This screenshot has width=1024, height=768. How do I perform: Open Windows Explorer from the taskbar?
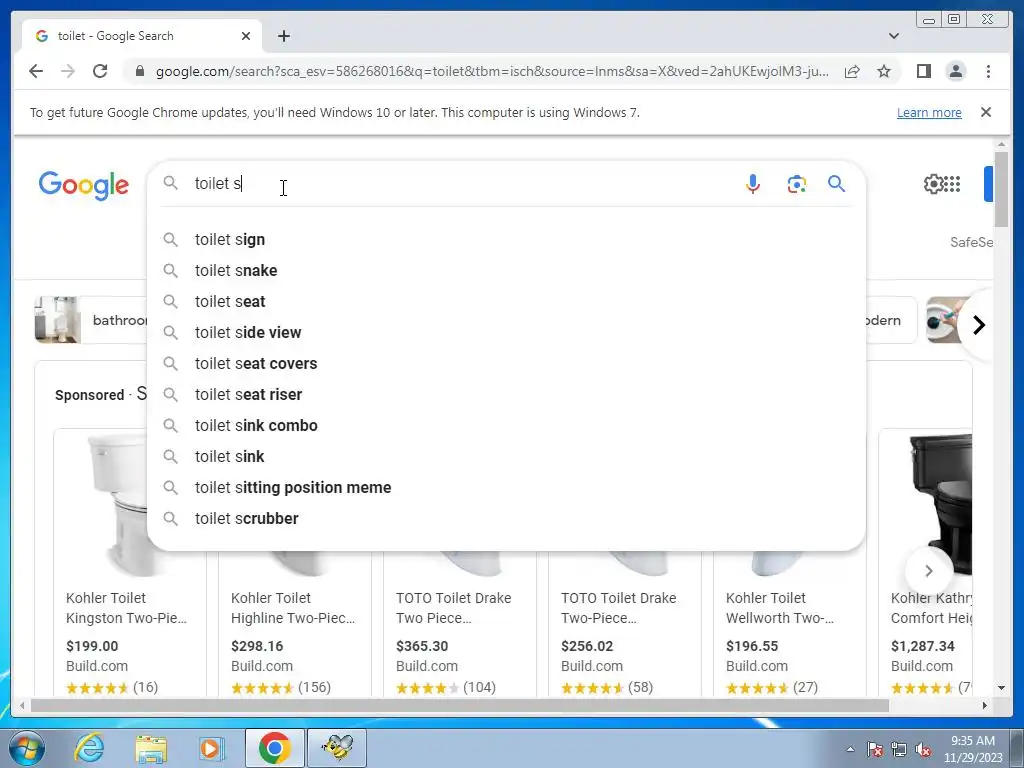[151, 748]
